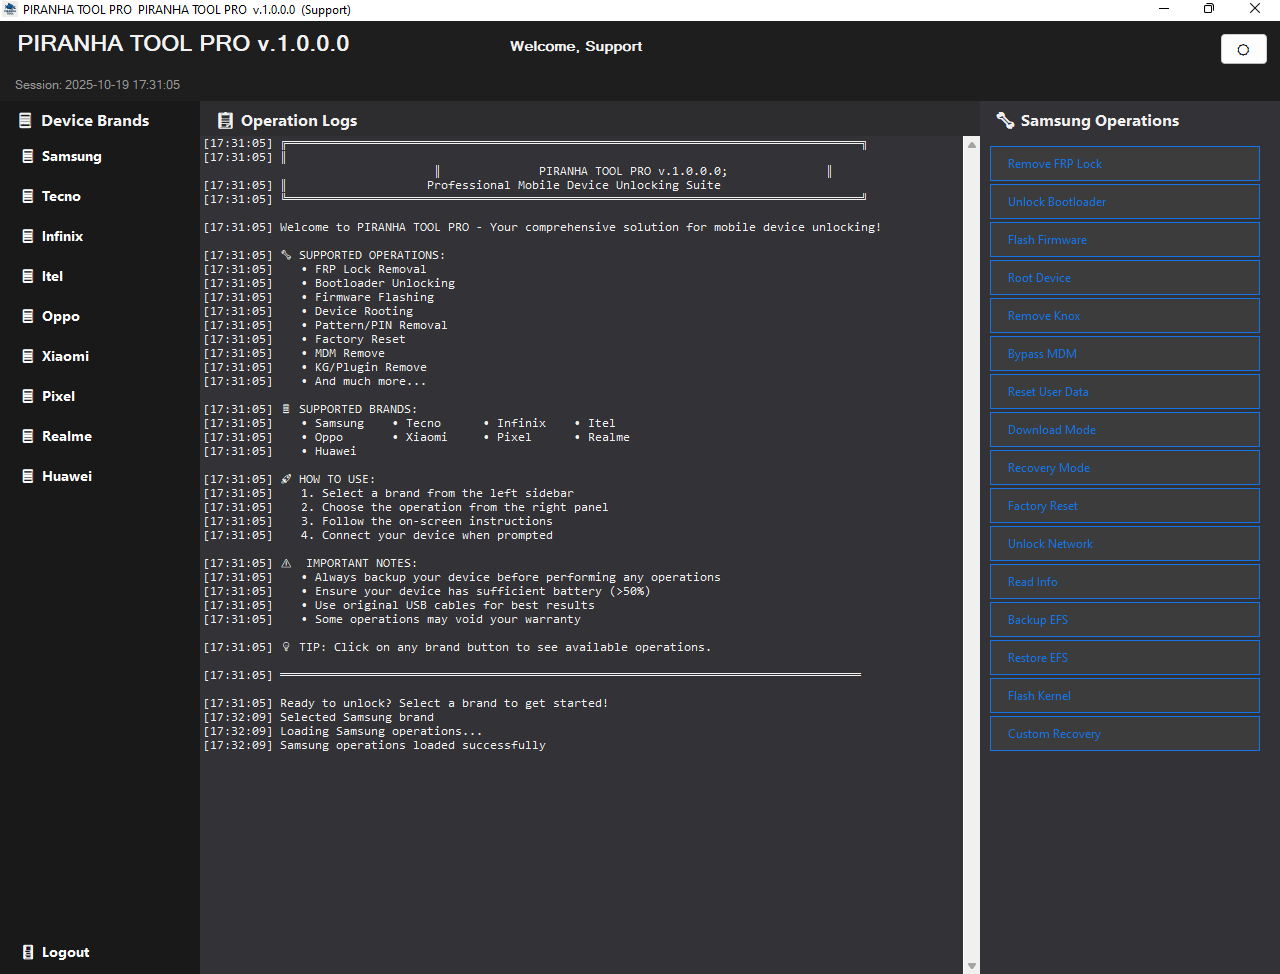The image size is (1280, 974).
Task: Click the Samsung brand icon in sidebar
Action: click(28, 156)
